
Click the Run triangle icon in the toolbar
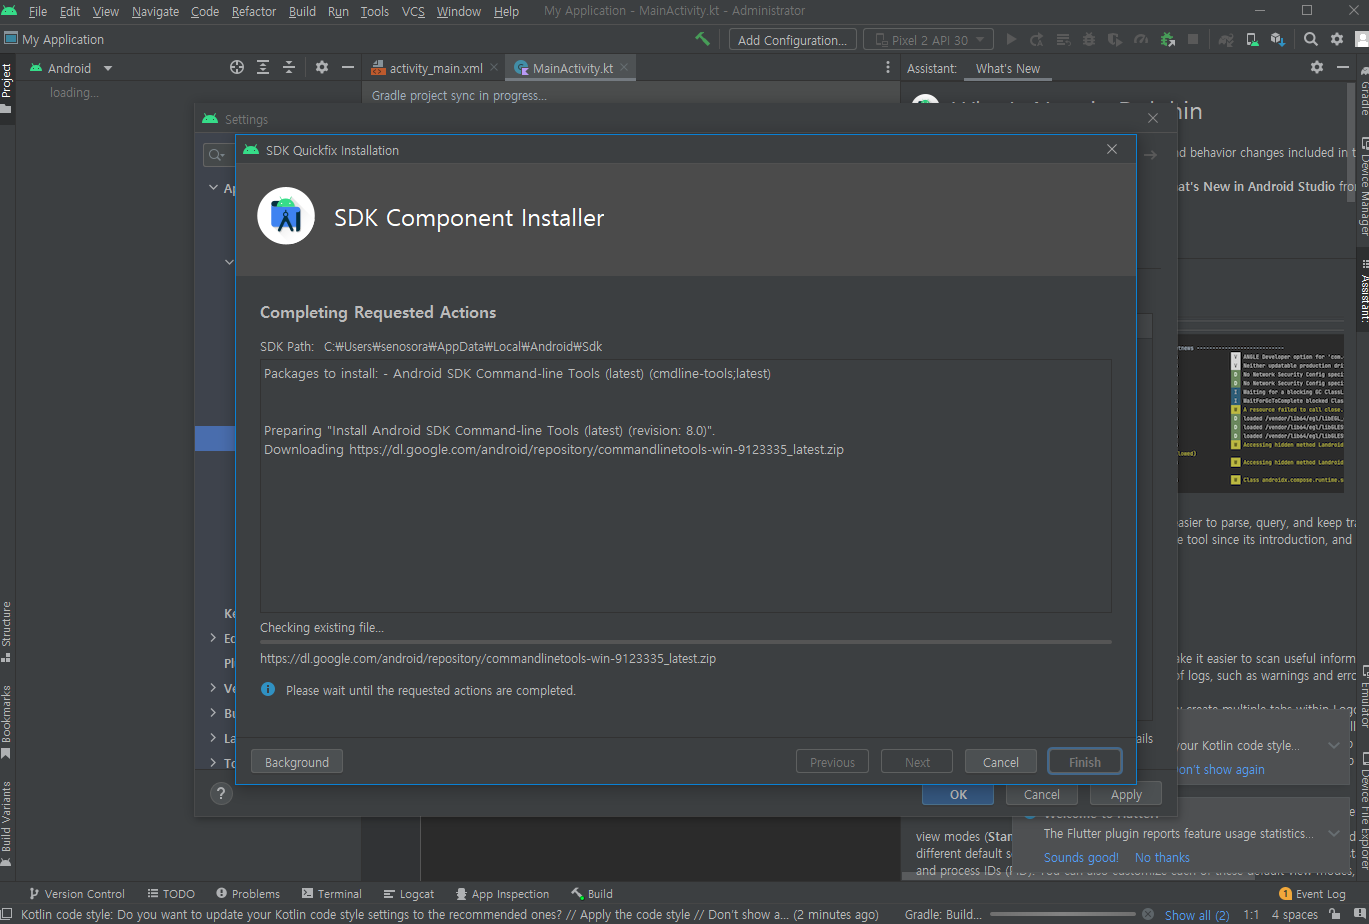coord(1011,39)
